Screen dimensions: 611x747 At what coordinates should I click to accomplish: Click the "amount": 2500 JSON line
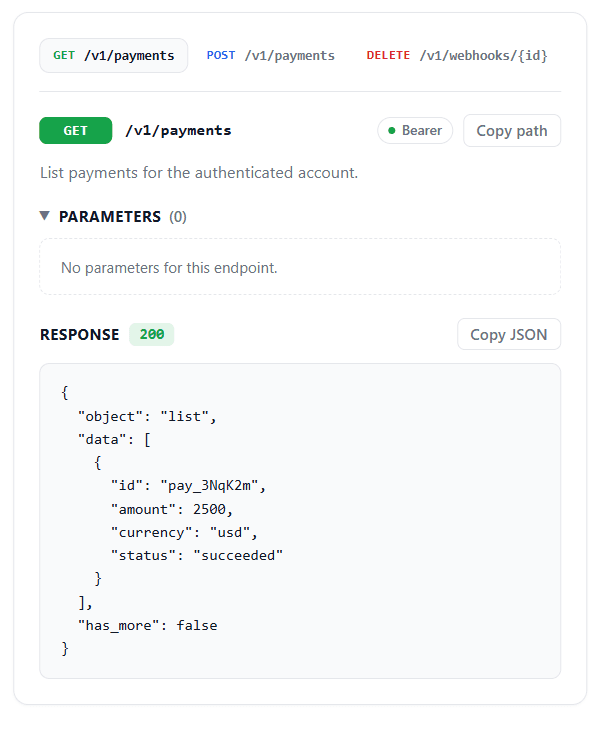(171, 509)
